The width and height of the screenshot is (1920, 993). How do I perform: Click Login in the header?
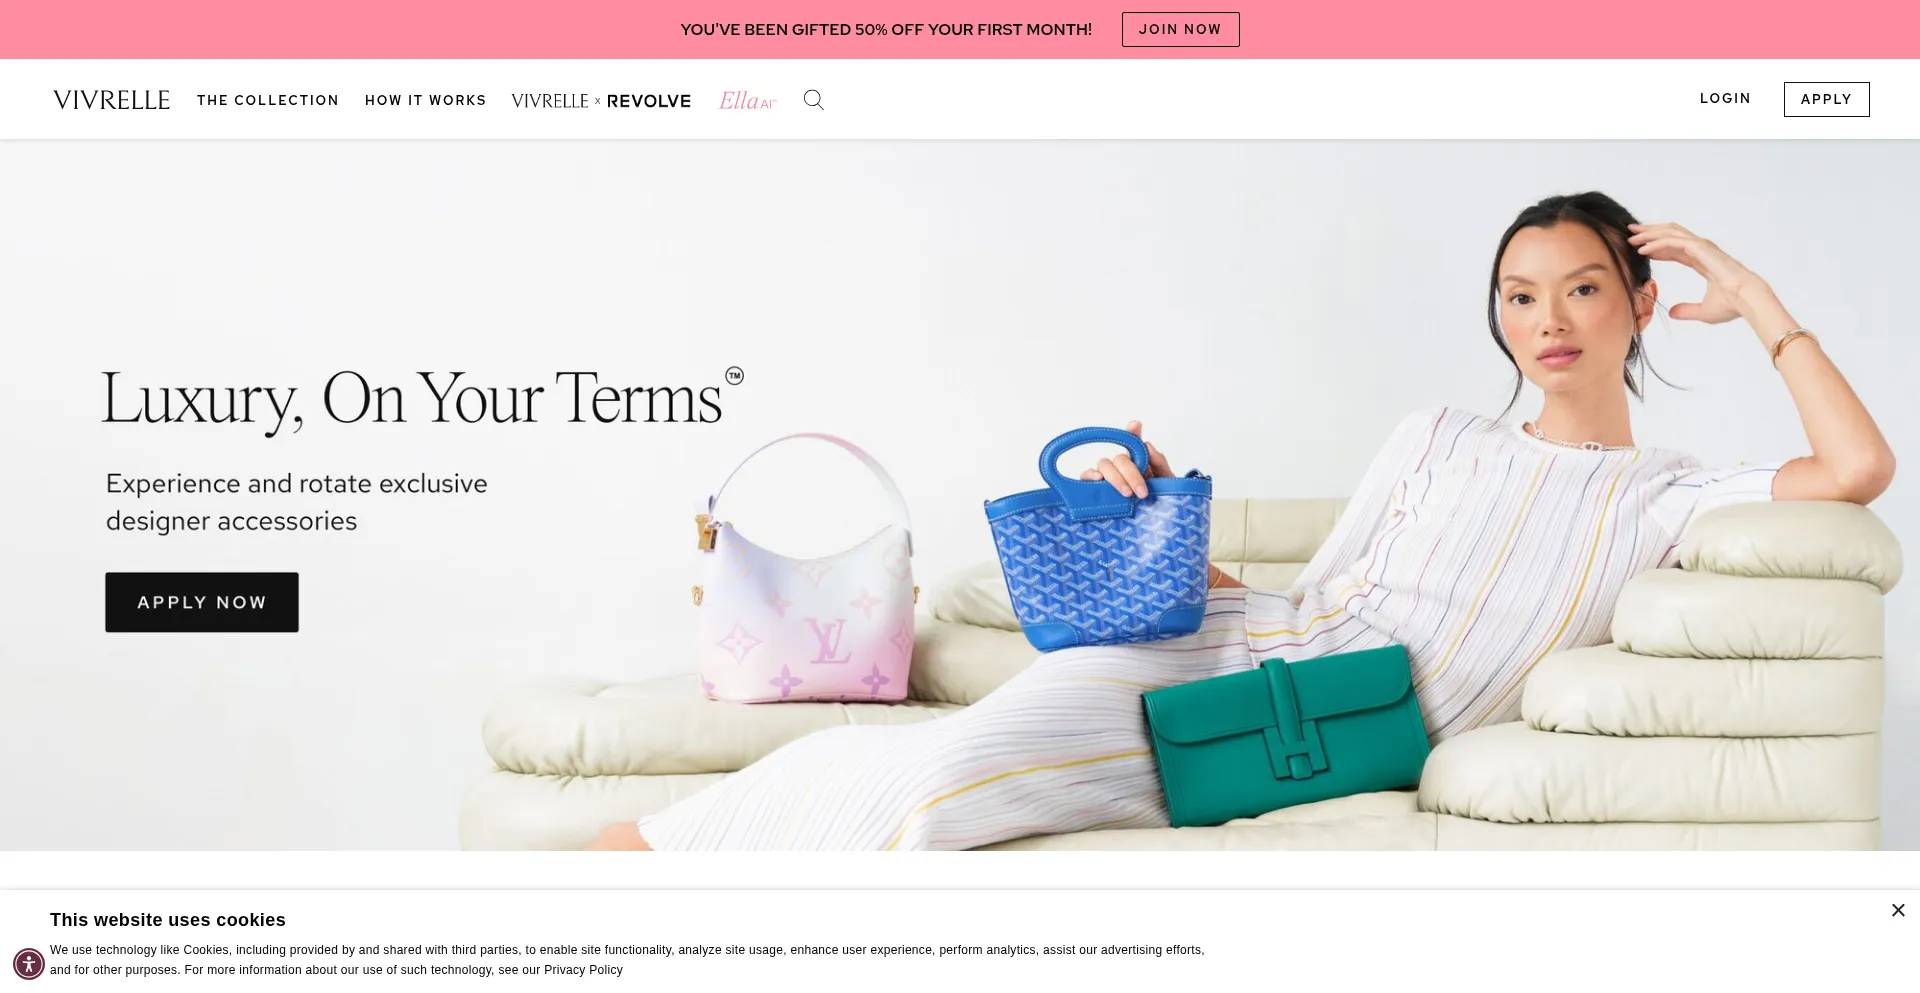pyautogui.click(x=1725, y=98)
